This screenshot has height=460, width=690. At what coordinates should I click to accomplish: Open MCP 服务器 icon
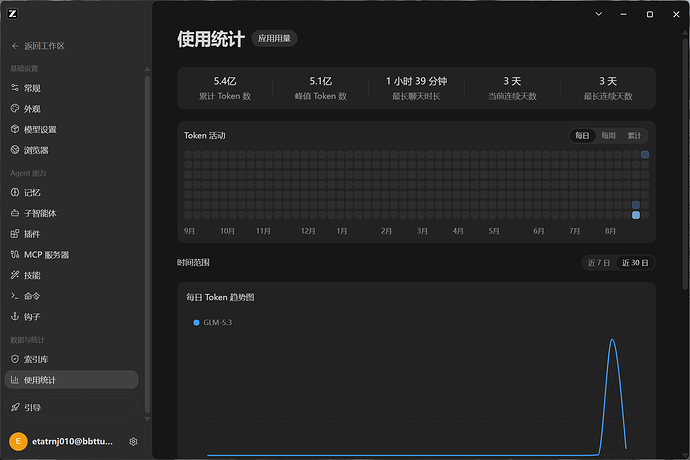(15, 254)
